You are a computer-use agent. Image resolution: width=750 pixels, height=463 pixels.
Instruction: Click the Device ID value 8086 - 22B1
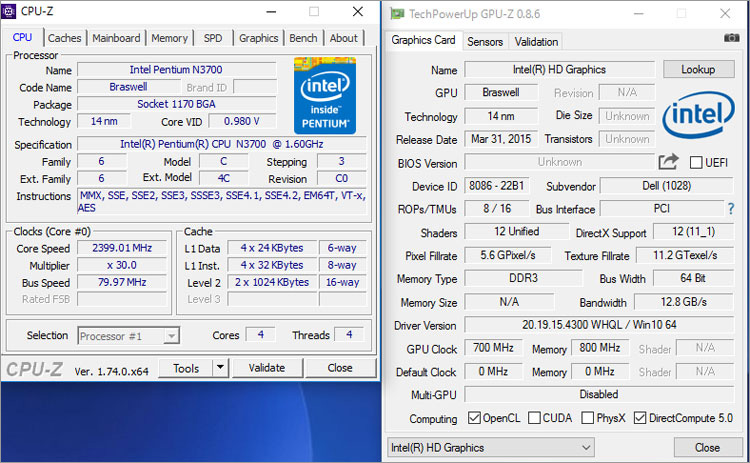[x=496, y=186]
